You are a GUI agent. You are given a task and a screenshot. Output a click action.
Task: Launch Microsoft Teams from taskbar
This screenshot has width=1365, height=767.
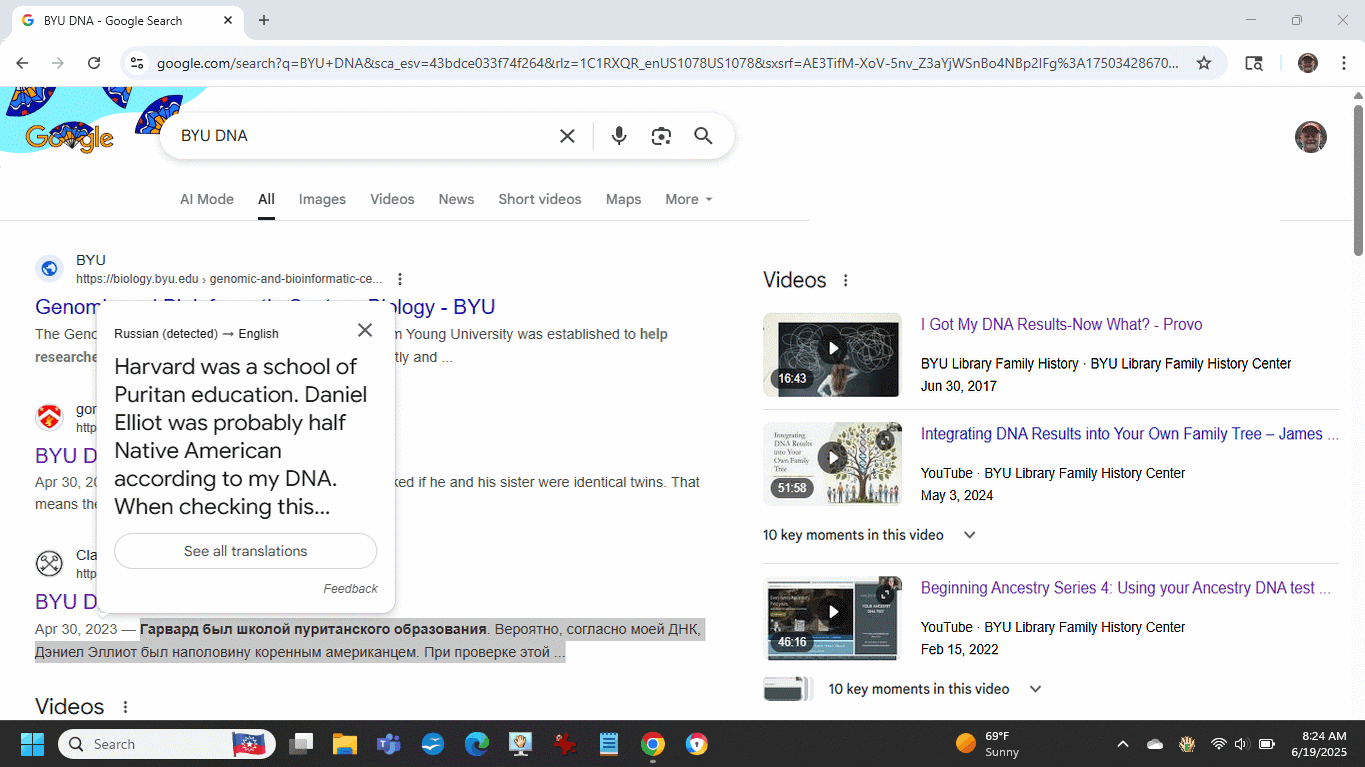389,744
